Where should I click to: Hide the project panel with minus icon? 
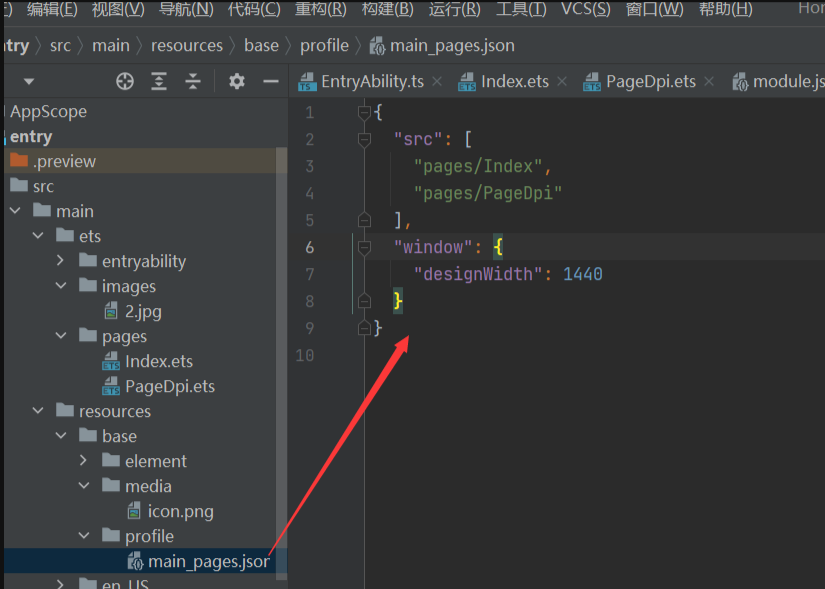coord(270,82)
